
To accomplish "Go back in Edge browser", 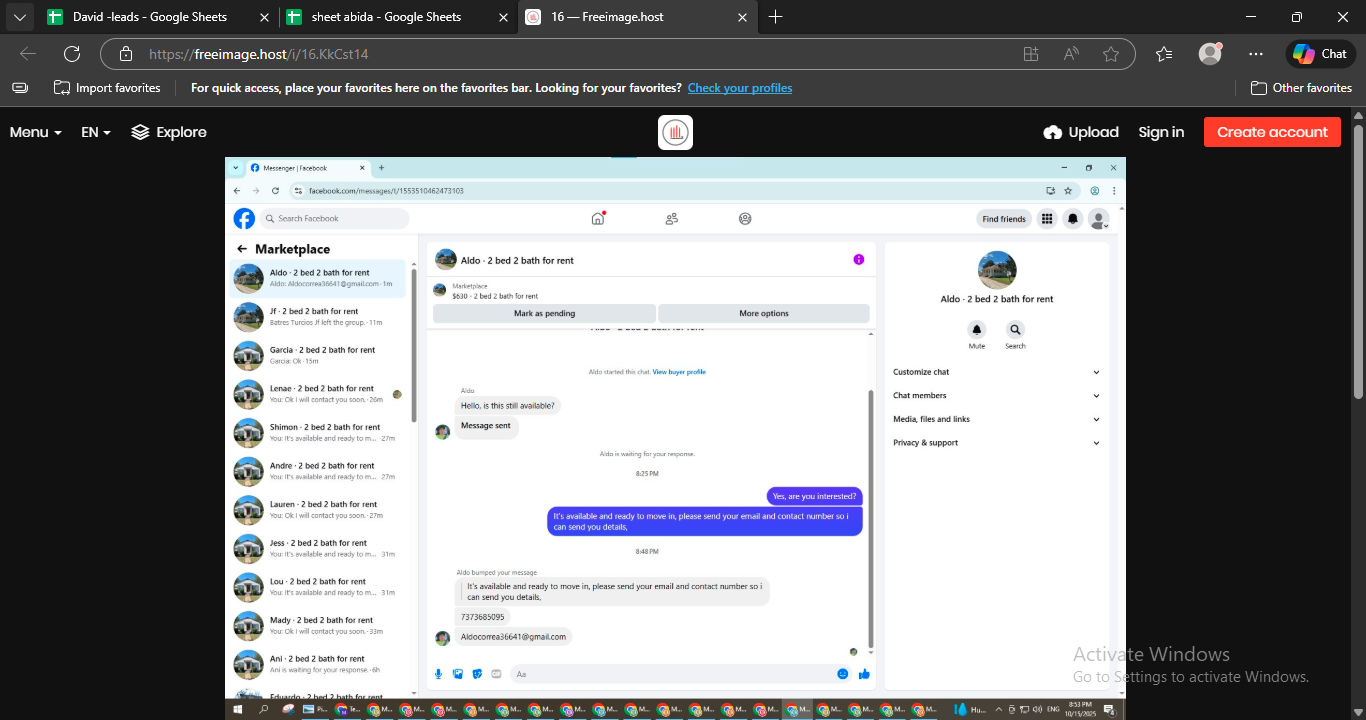I will [28, 54].
